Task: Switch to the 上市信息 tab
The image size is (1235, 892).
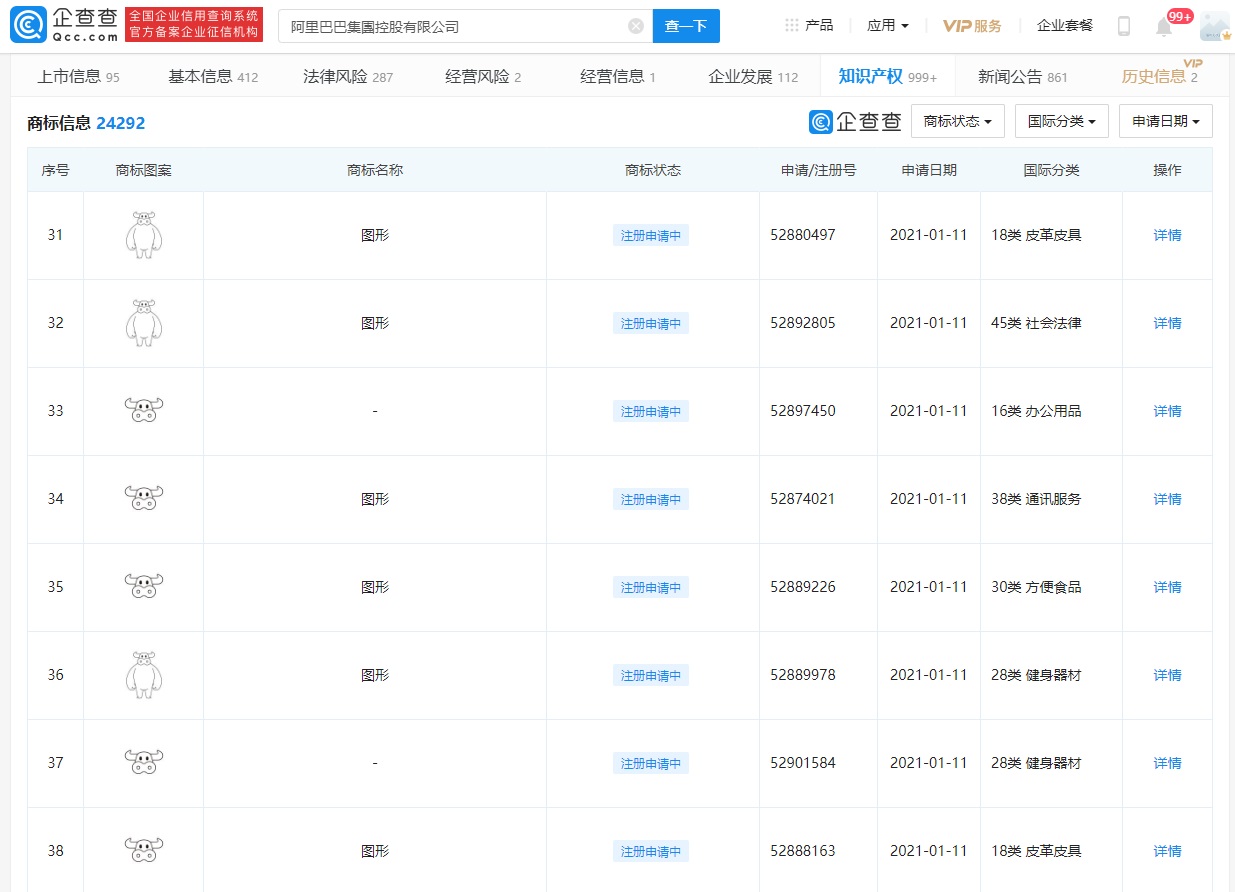Action: [78, 76]
